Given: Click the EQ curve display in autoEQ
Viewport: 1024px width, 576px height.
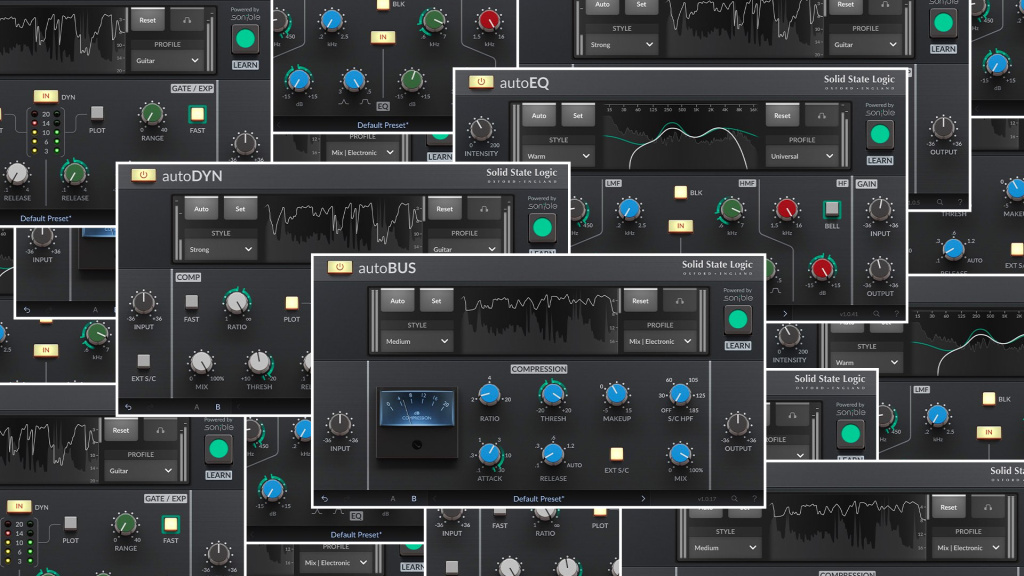Looking at the screenshot, I should coord(680,136).
